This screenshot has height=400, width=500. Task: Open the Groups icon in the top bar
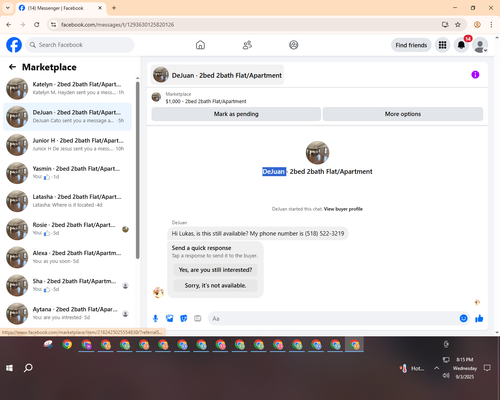[294, 45]
